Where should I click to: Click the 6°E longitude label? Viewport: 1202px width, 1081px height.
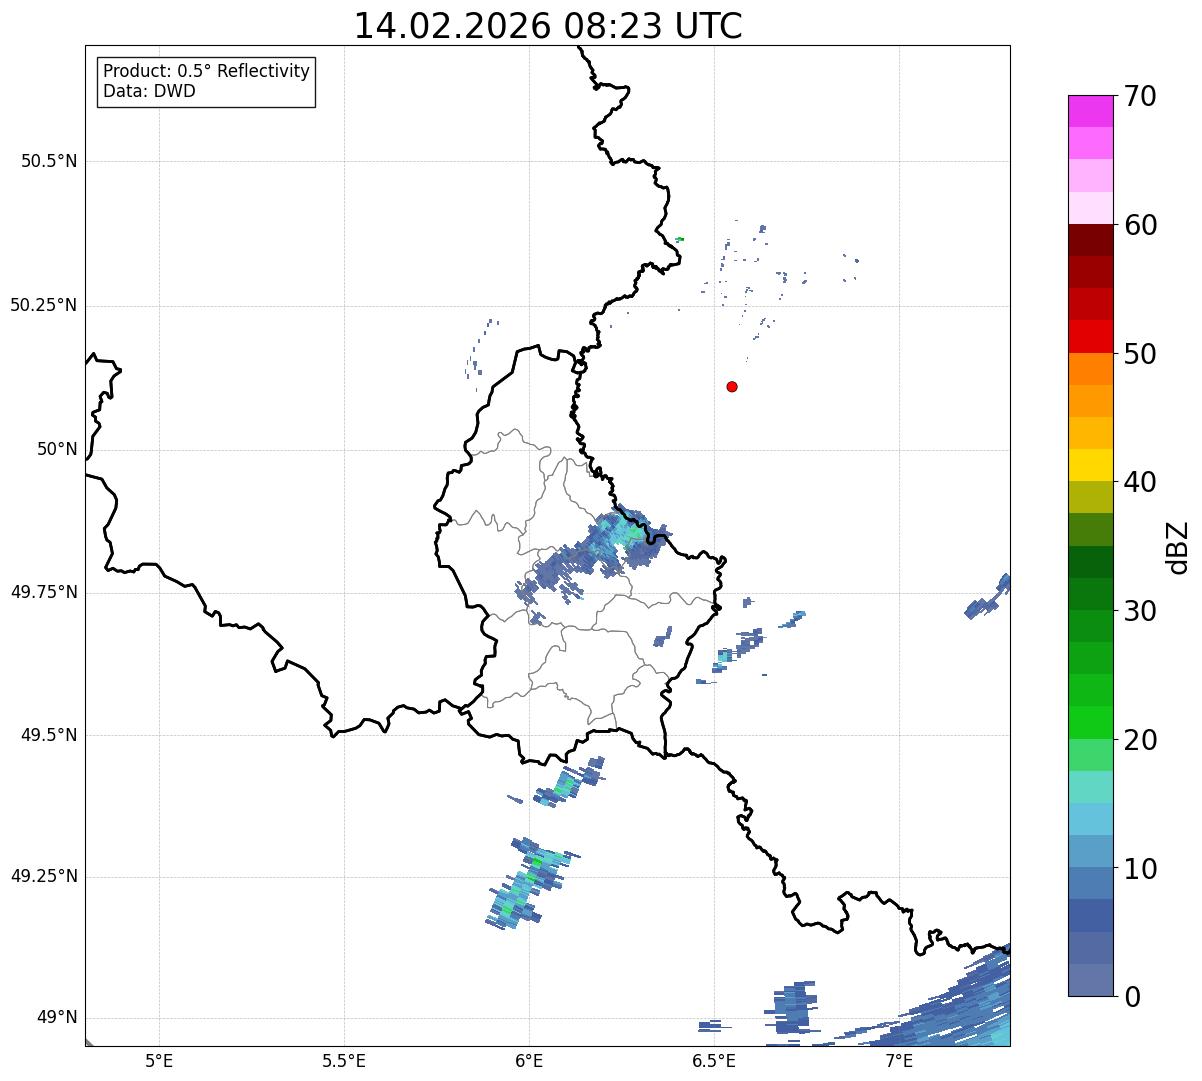click(x=529, y=1060)
